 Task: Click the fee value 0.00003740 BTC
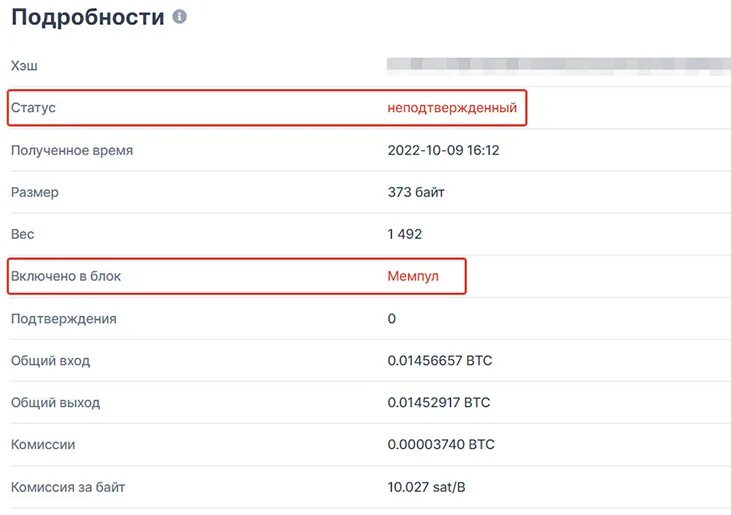(x=441, y=445)
